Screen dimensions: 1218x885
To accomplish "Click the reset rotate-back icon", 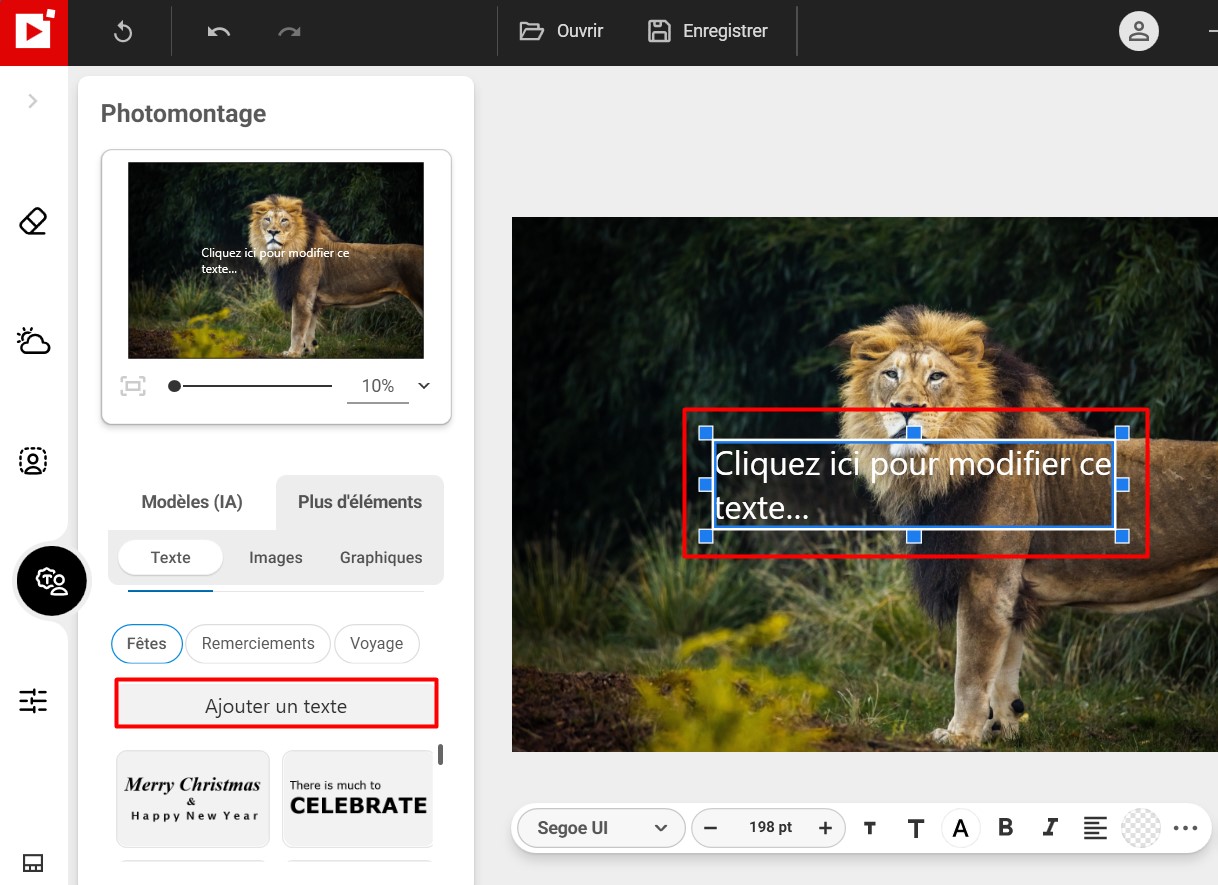I will pyautogui.click(x=123, y=32).
